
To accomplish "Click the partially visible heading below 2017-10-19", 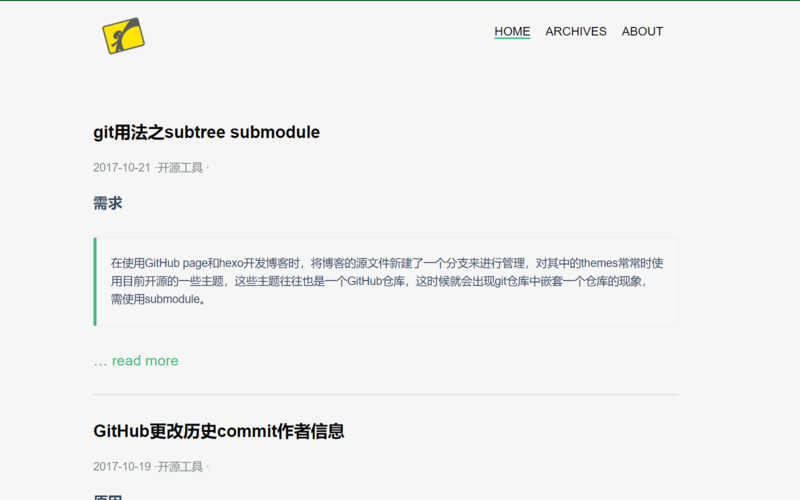I will [108, 496].
